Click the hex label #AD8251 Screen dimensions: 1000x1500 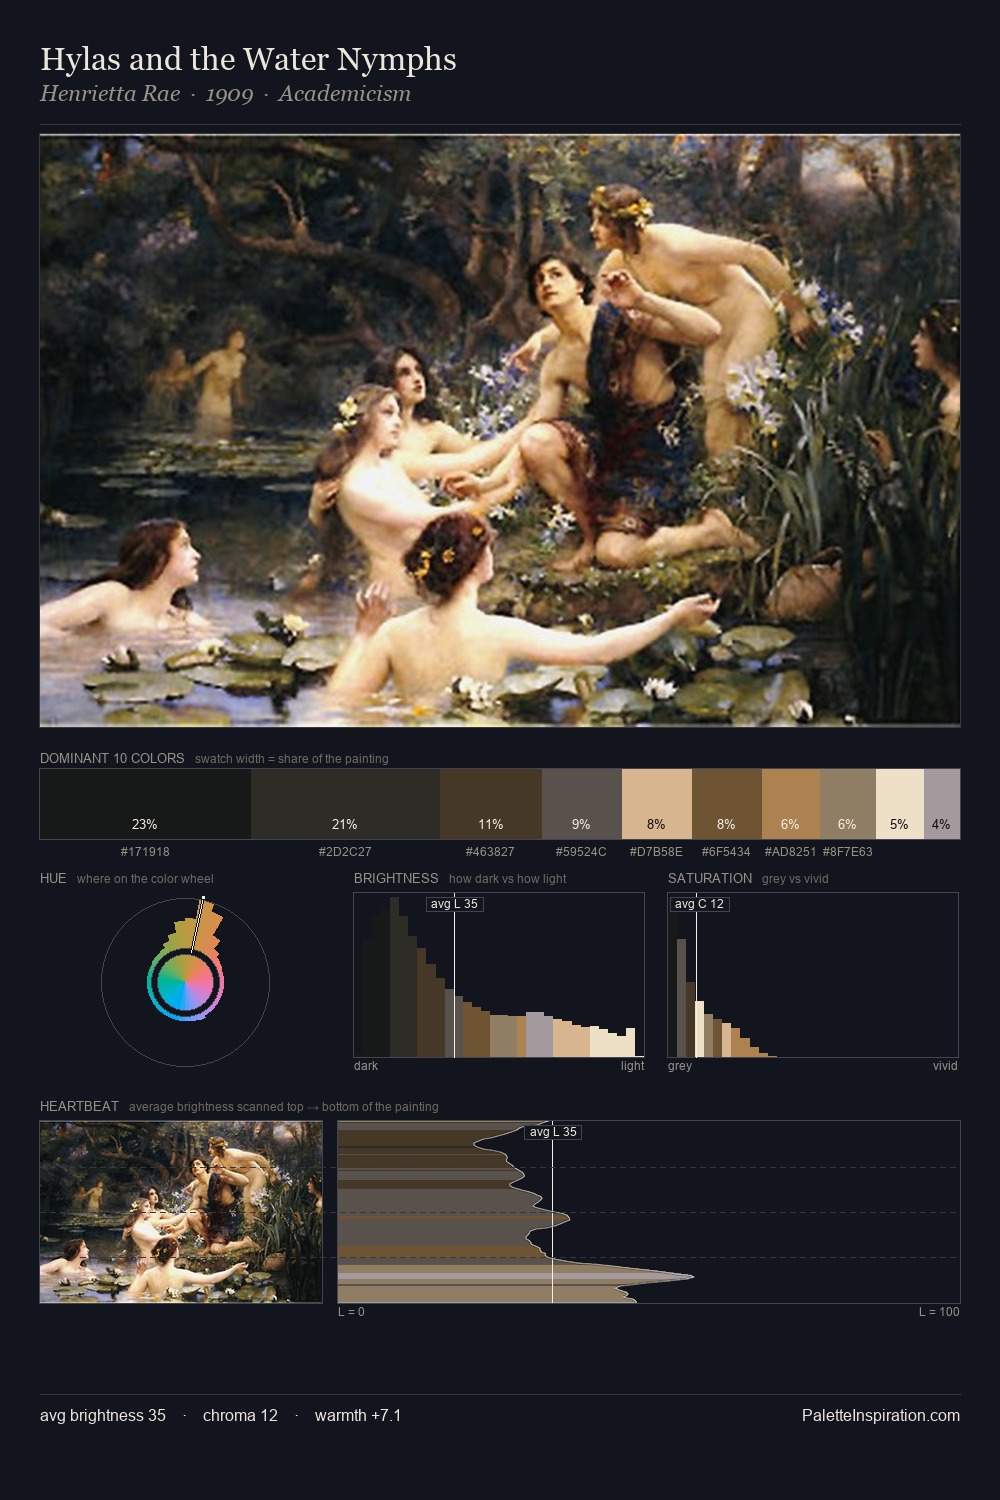coord(790,852)
